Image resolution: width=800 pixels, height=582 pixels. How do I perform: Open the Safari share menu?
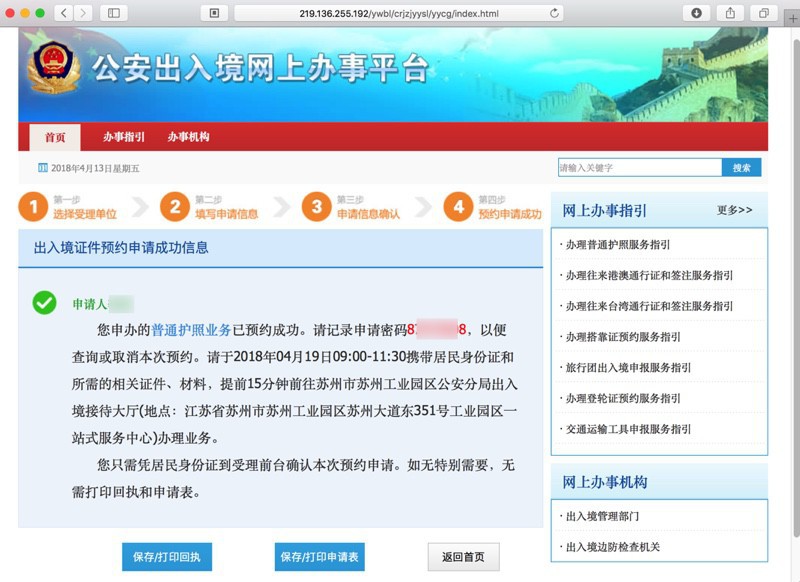pyautogui.click(x=730, y=13)
